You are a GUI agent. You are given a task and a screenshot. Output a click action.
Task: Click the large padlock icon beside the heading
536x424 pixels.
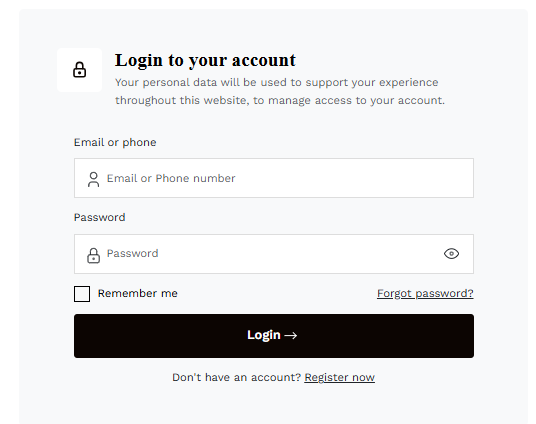tap(79, 70)
